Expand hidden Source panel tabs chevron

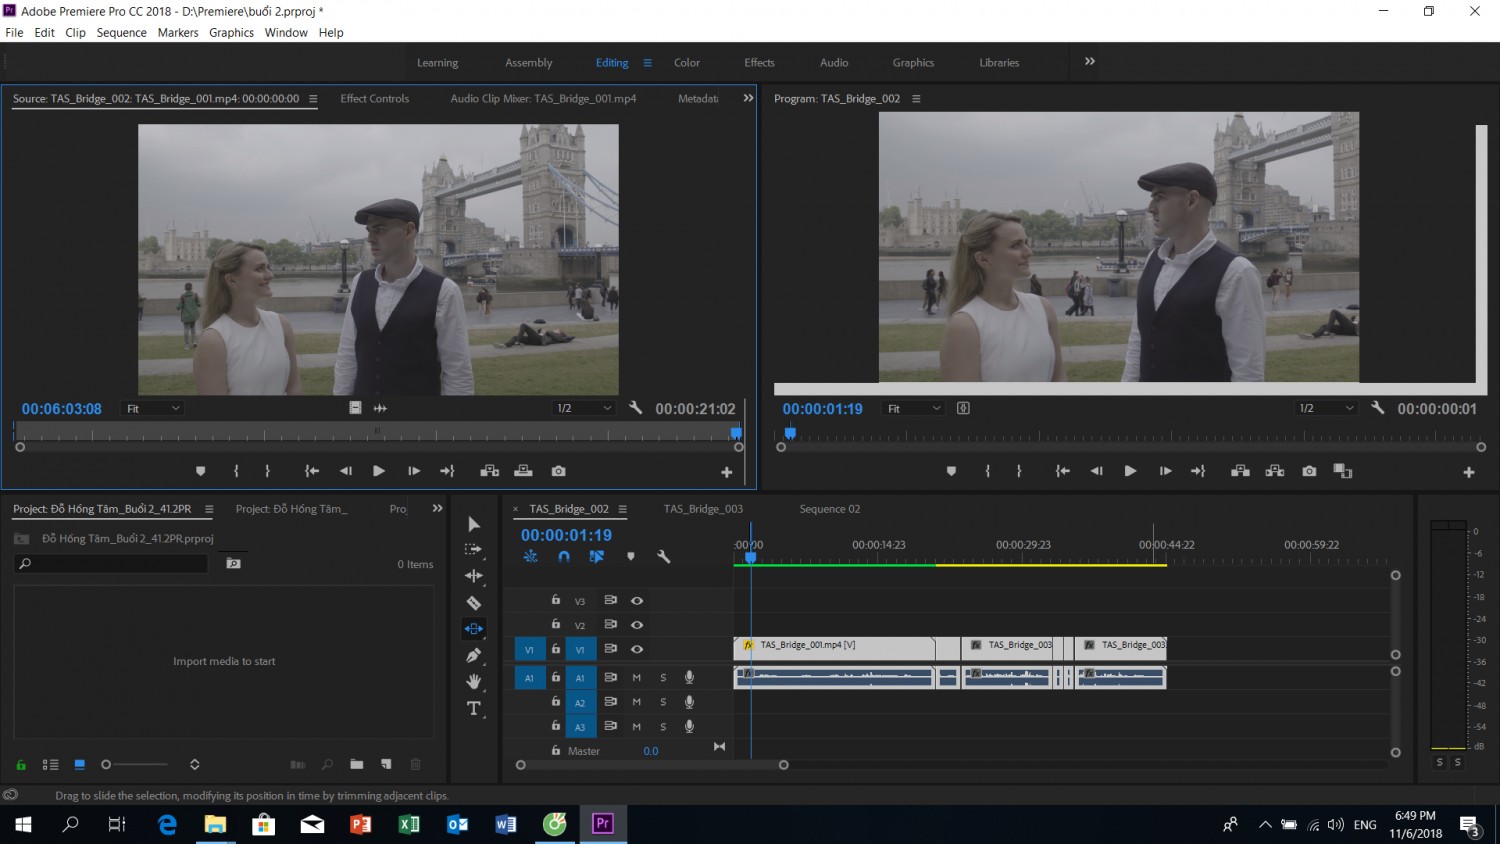coord(748,98)
